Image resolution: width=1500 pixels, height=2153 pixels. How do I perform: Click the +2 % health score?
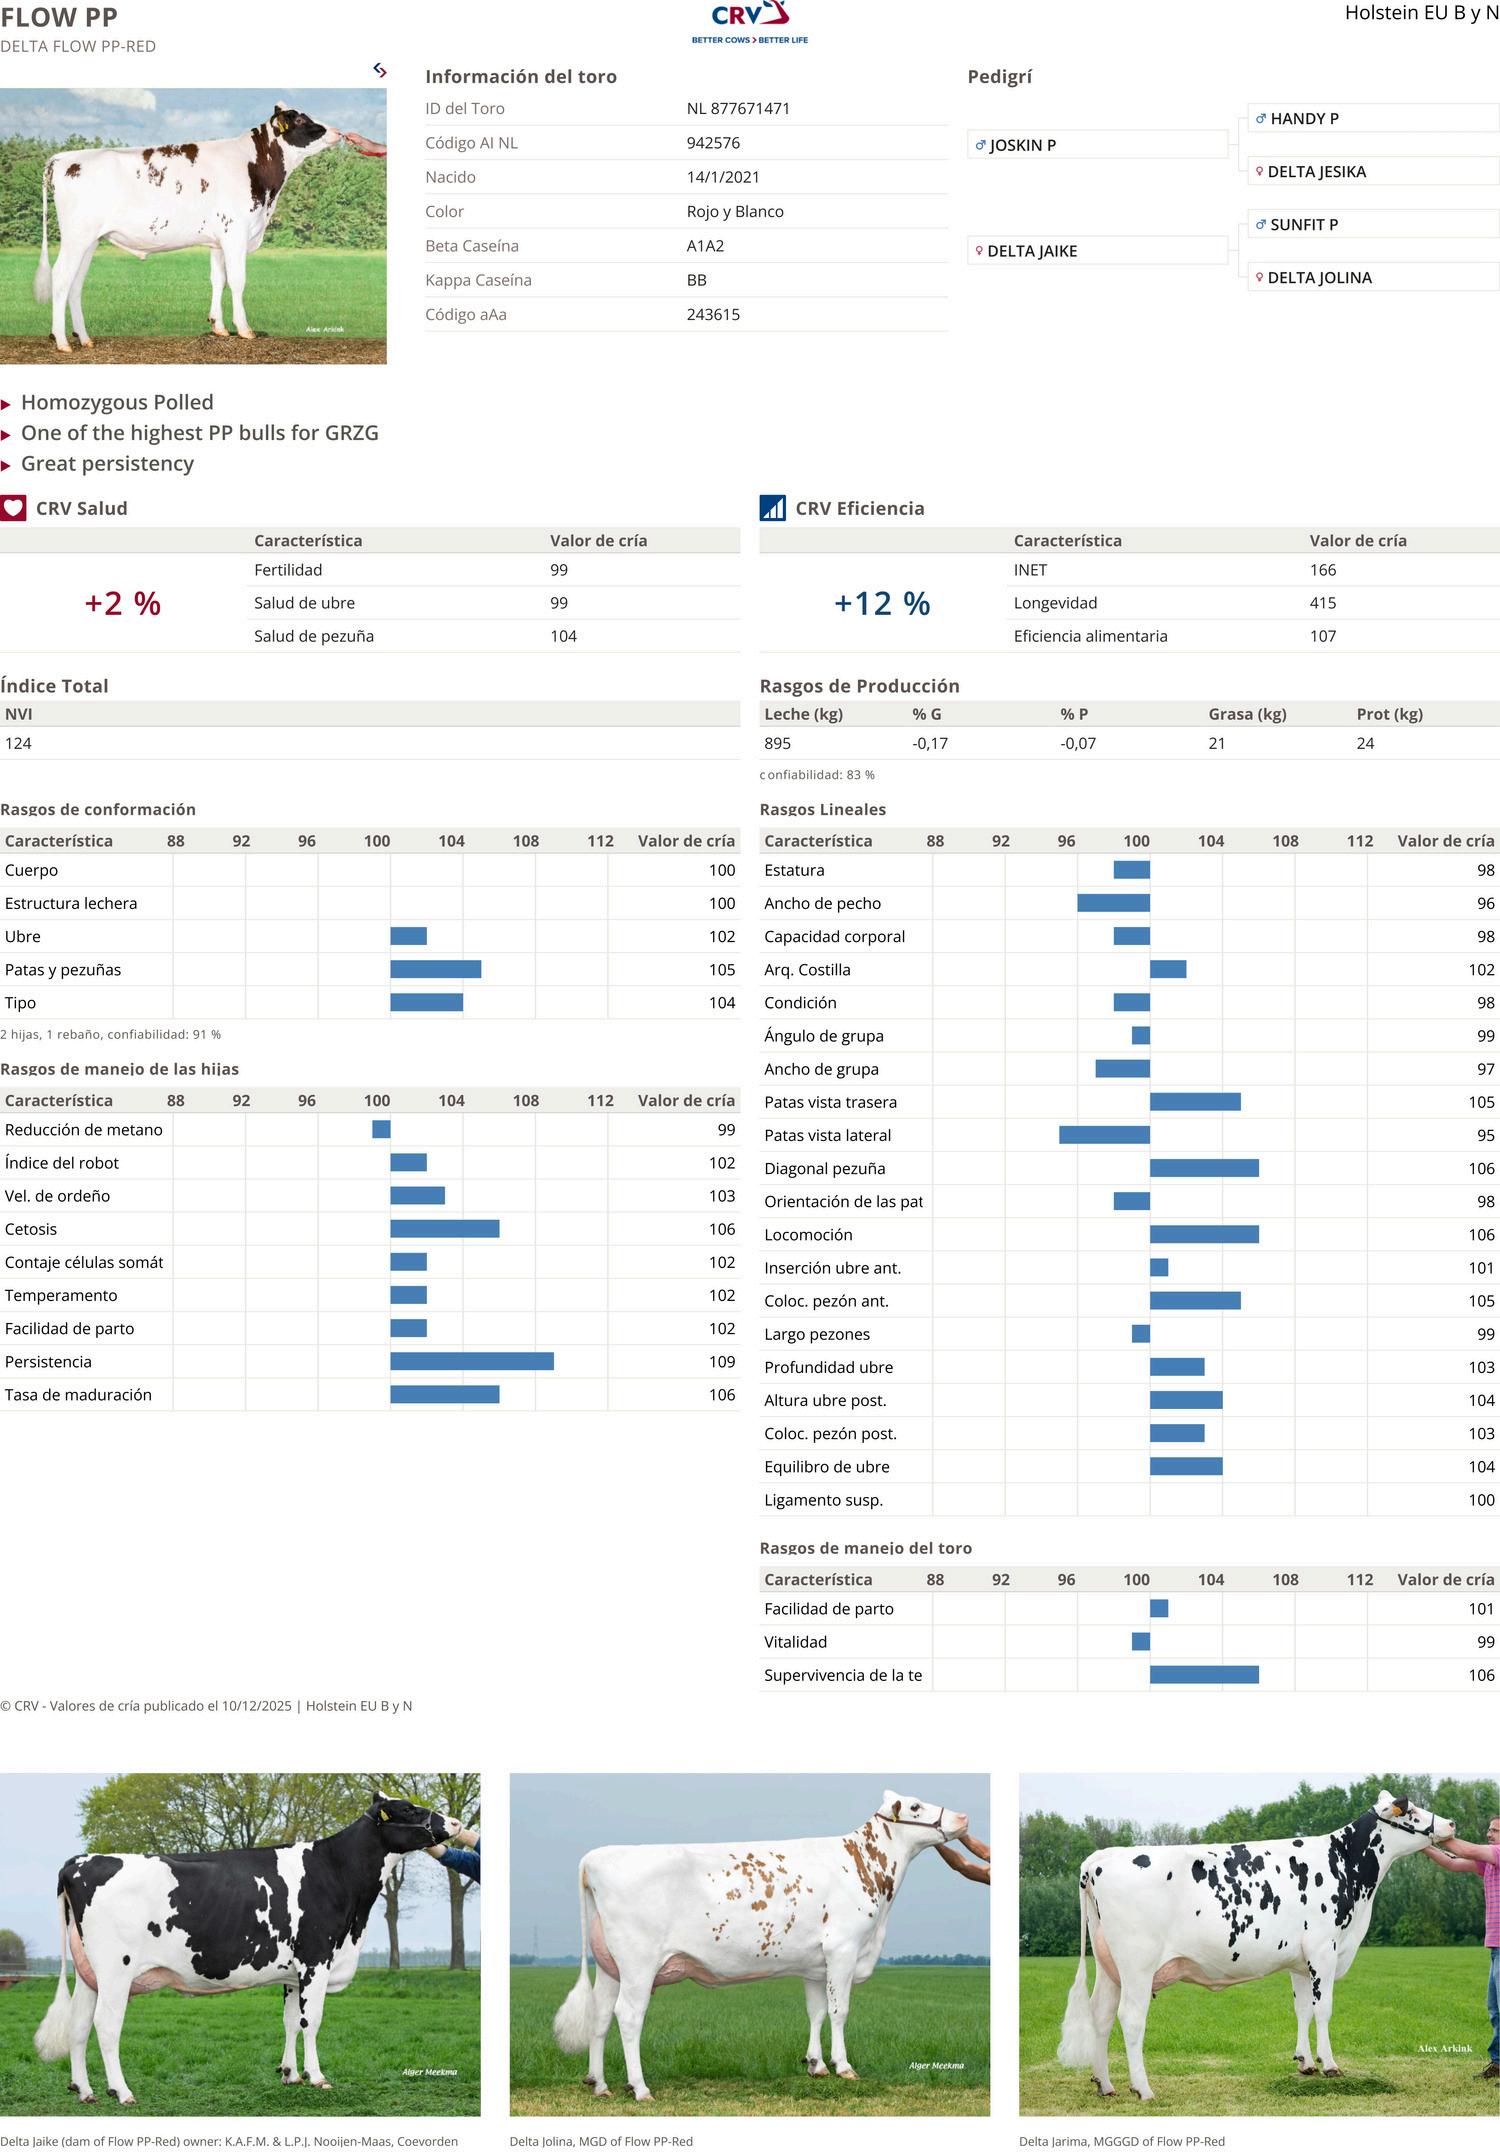pyautogui.click(x=122, y=603)
